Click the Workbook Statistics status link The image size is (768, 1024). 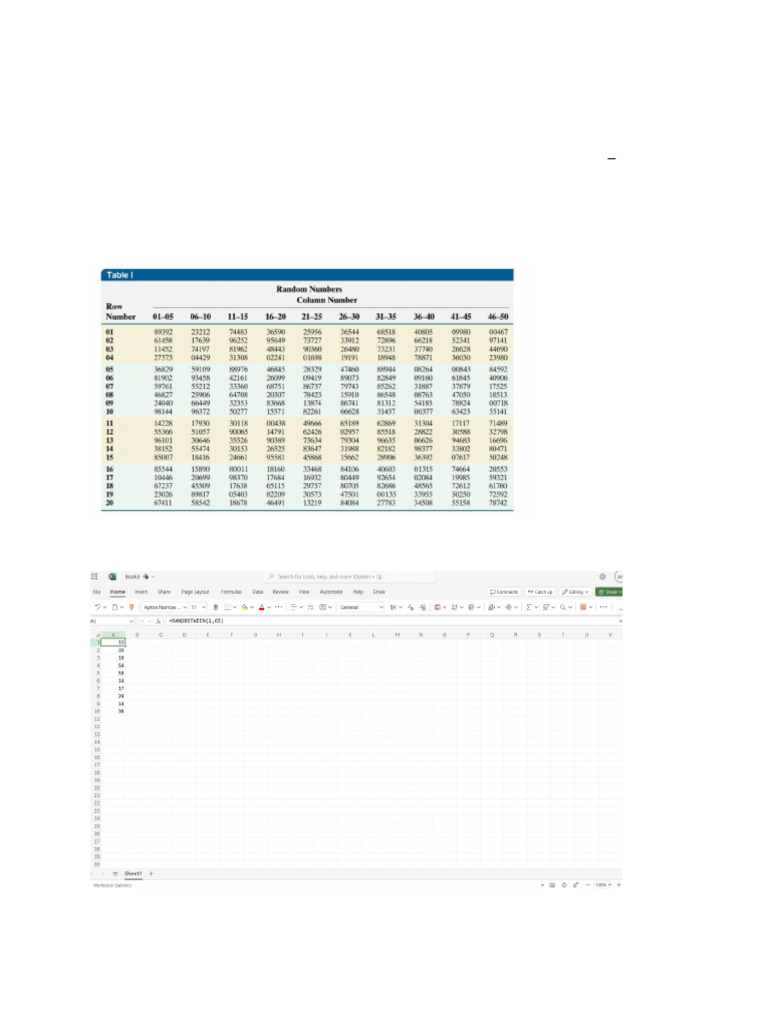tap(112, 885)
